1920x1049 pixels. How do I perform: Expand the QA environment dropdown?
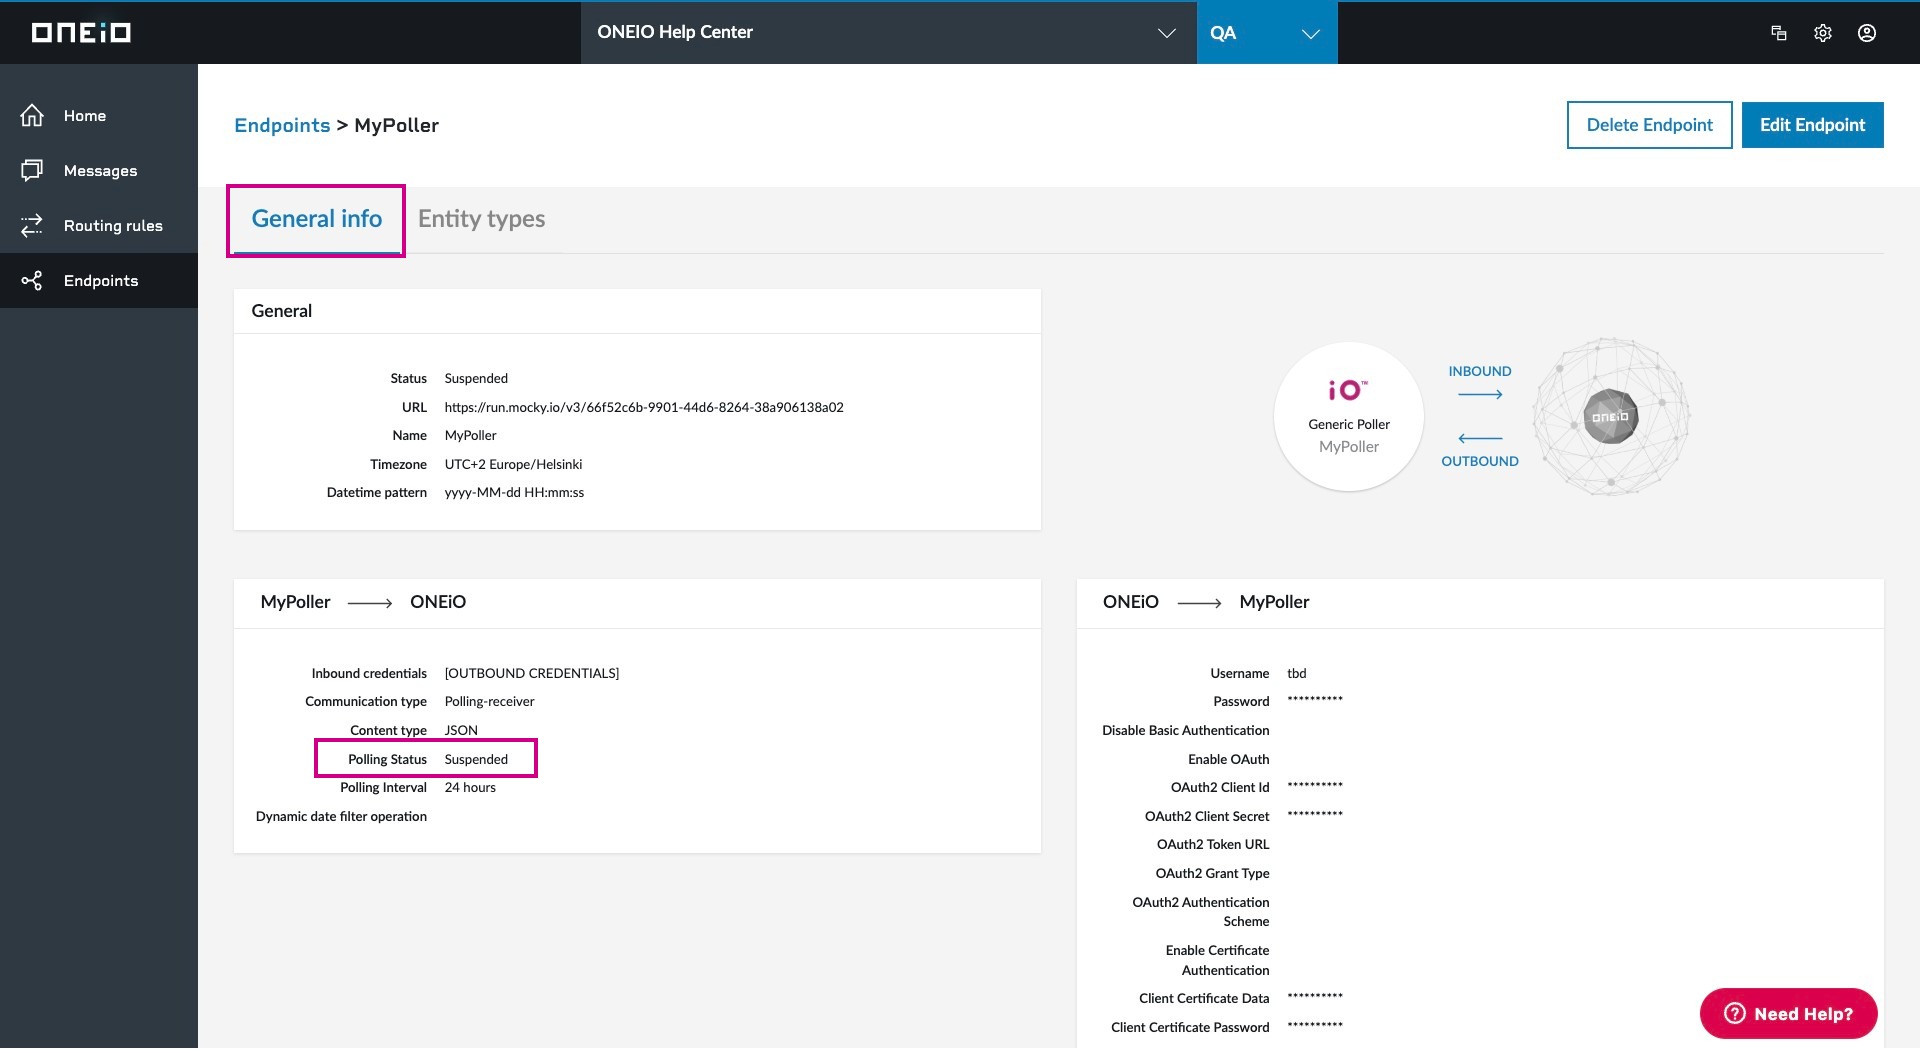click(1267, 32)
